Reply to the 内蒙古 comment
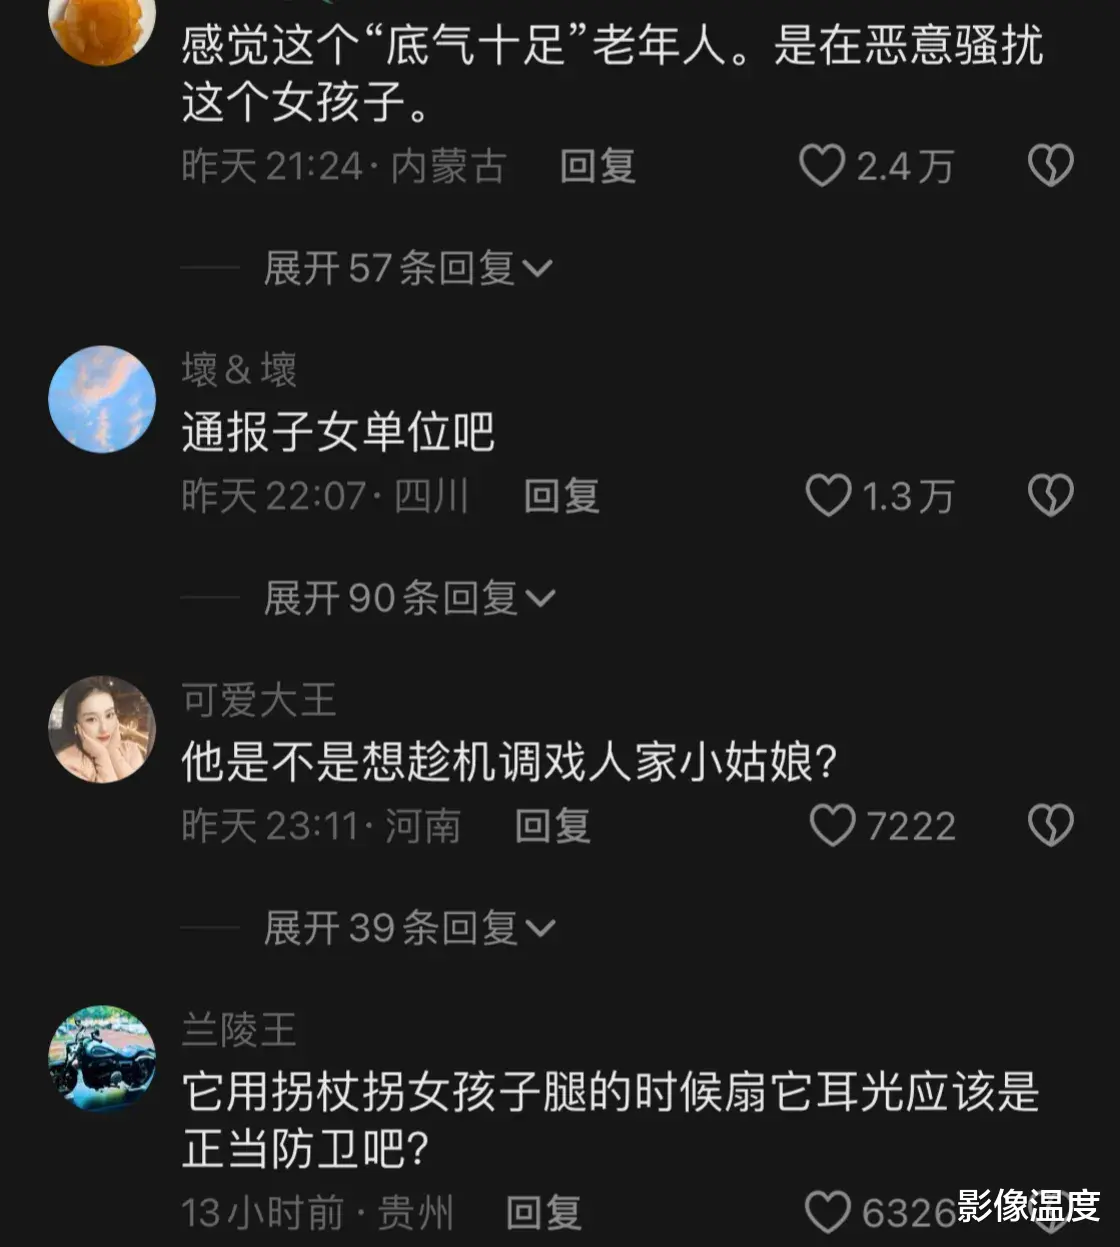 597,166
